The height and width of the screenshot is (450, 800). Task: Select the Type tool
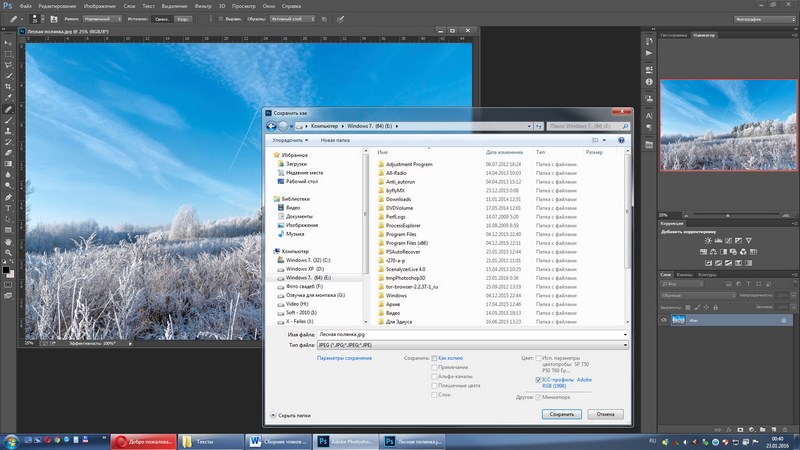[8, 208]
